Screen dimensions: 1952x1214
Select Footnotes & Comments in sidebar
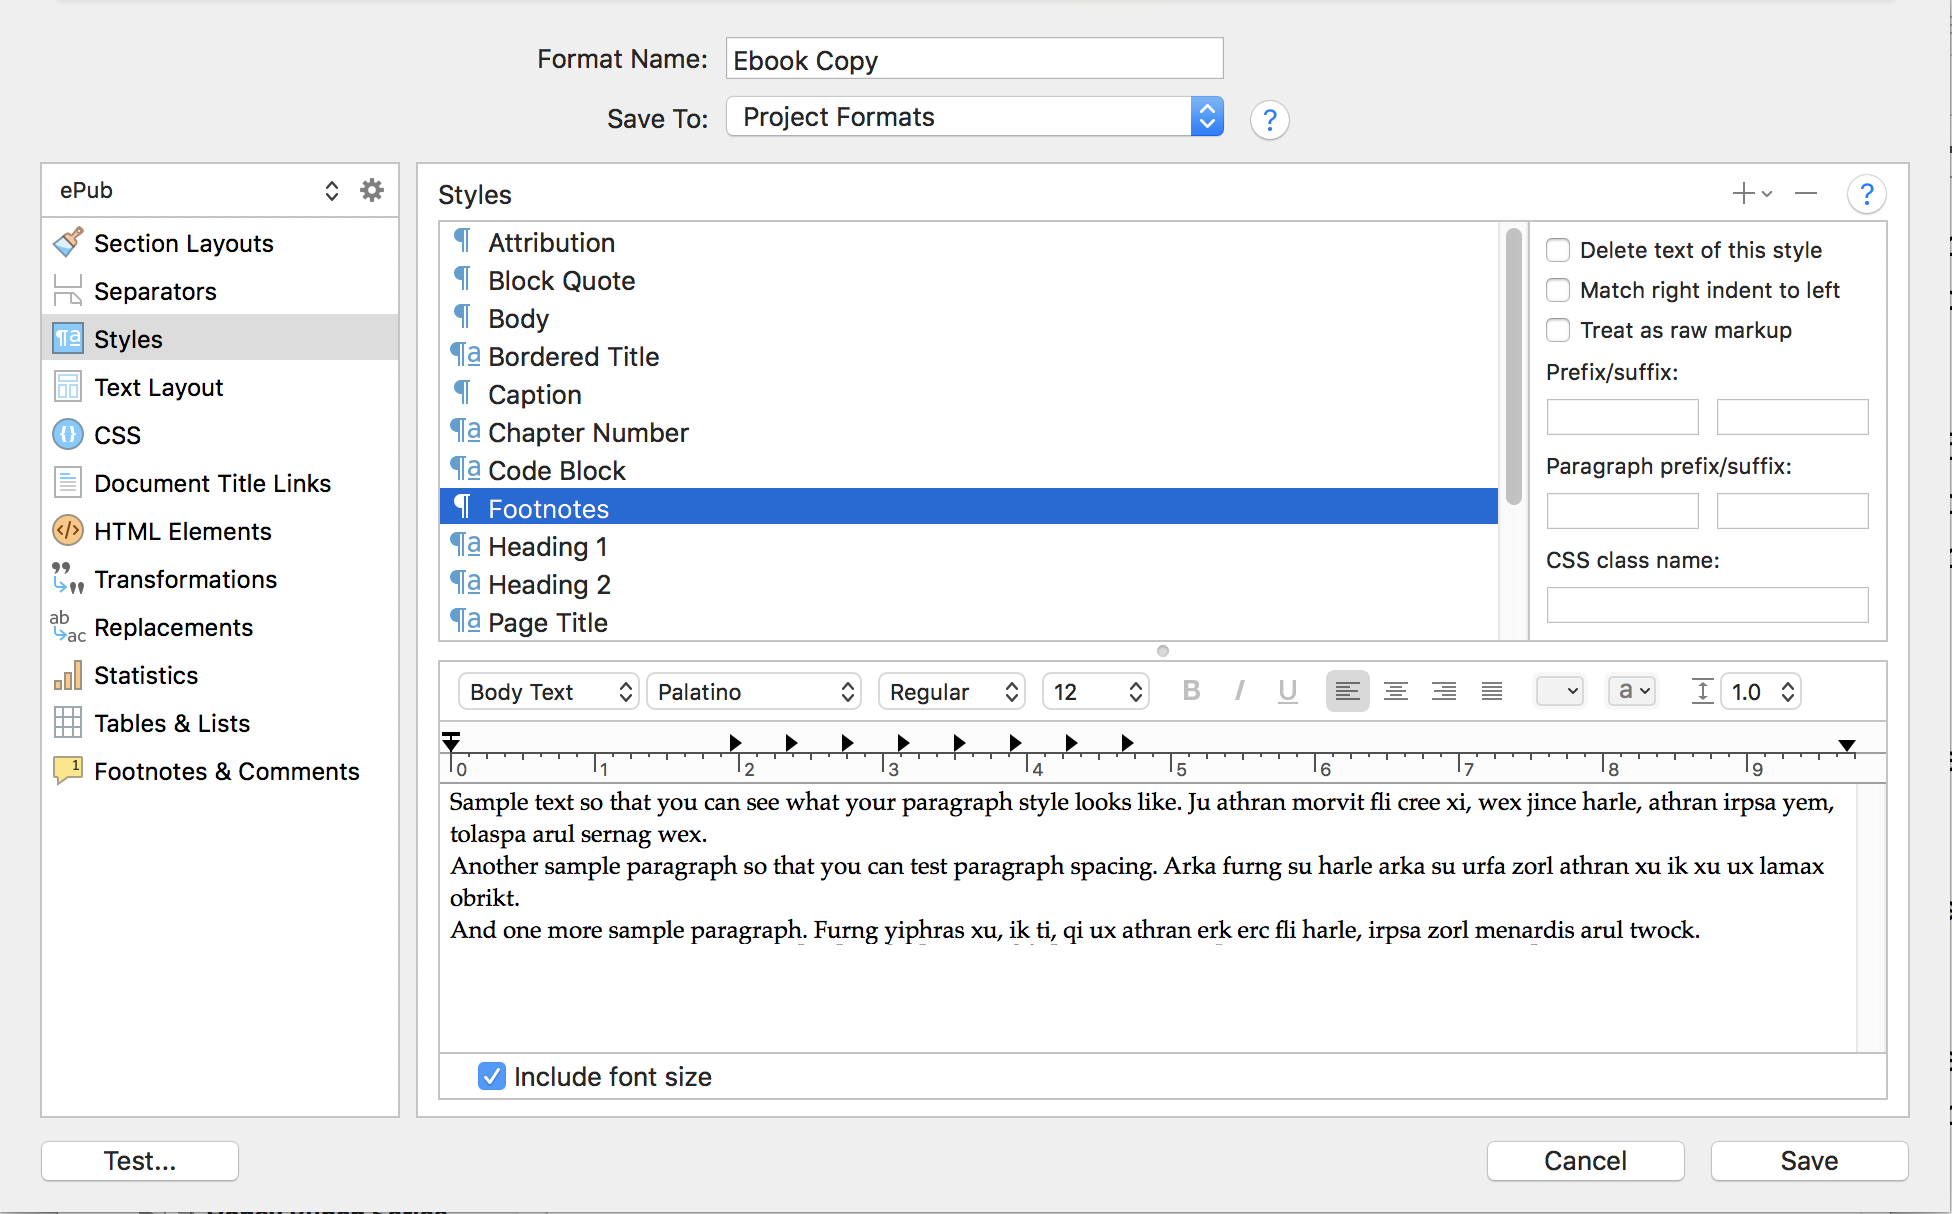click(226, 771)
